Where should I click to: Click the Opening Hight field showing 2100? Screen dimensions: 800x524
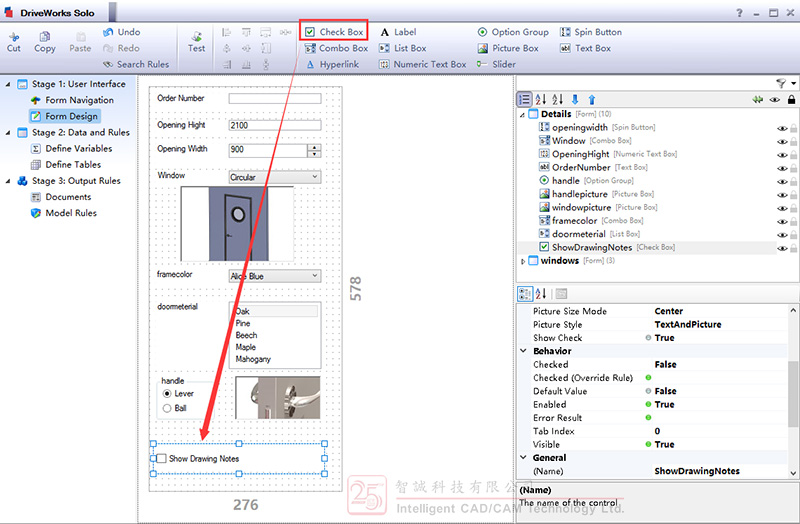(x=274, y=125)
